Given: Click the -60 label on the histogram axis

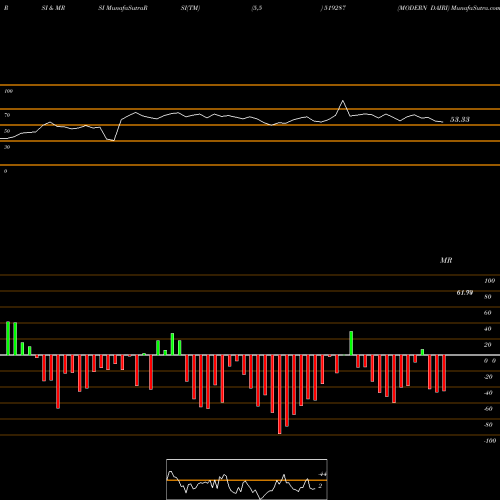Looking at the screenshot, I should coord(488,409).
